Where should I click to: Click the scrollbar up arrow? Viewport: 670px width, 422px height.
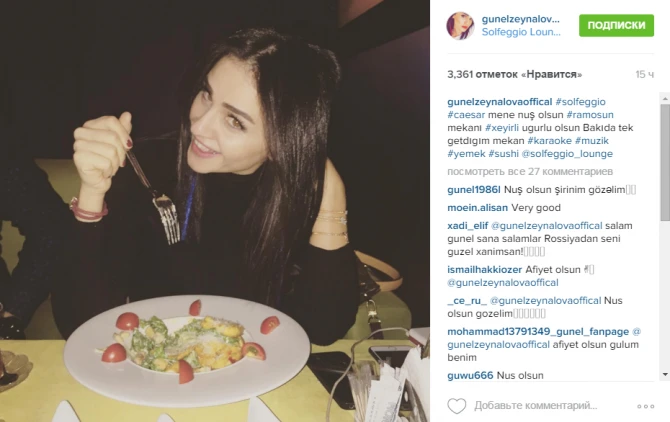tap(665, 99)
